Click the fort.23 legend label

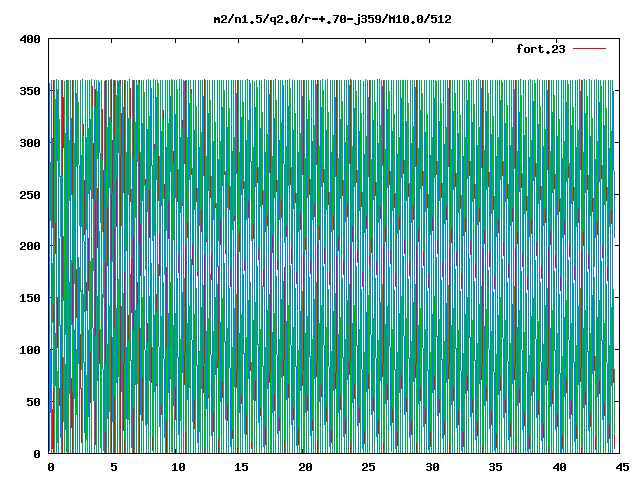coord(541,49)
